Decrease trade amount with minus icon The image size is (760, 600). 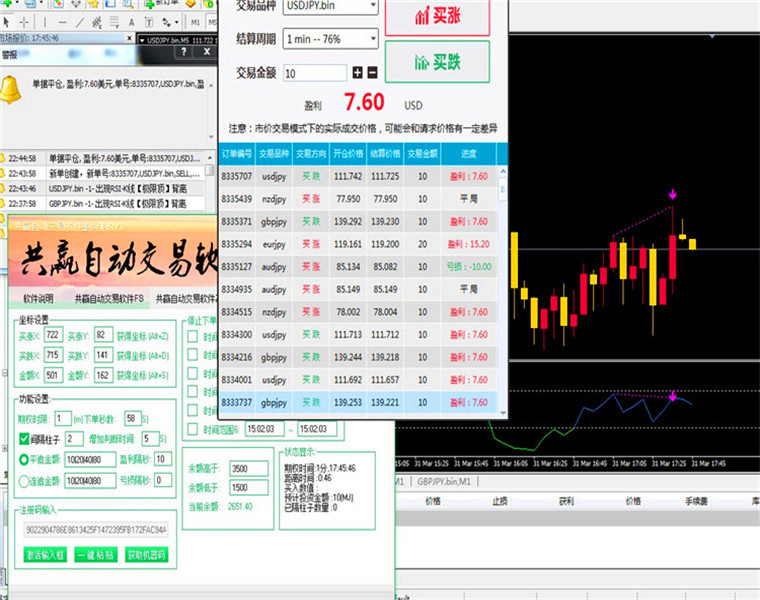pyautogui.click(x=372, y=73)
